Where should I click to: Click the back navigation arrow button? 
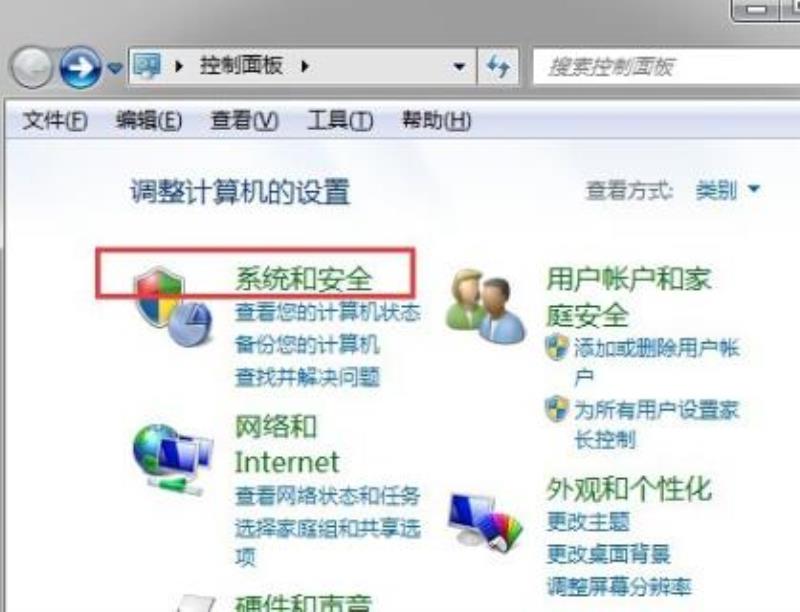click(x=32, y=67)
